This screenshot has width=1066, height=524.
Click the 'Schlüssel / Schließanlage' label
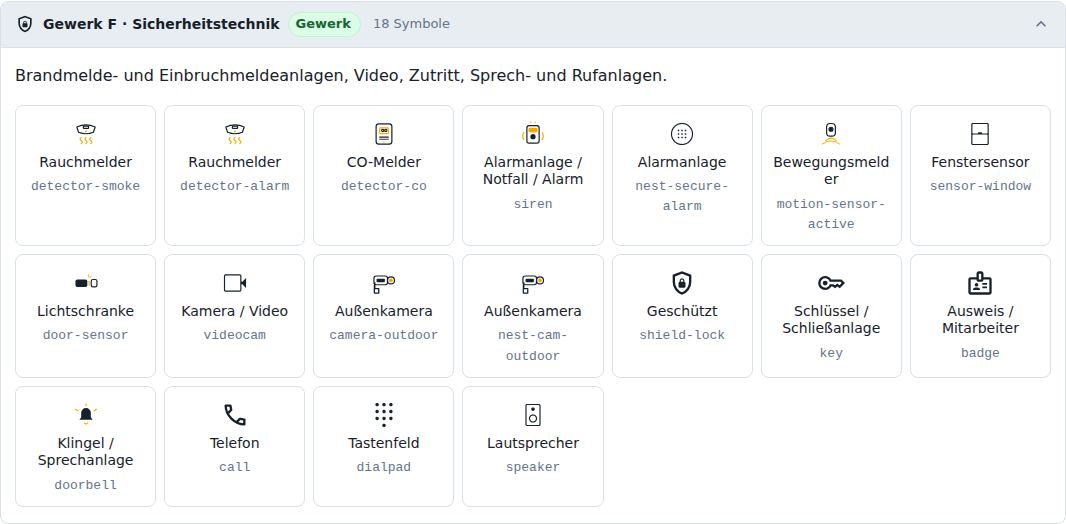[x=831, y=319]
